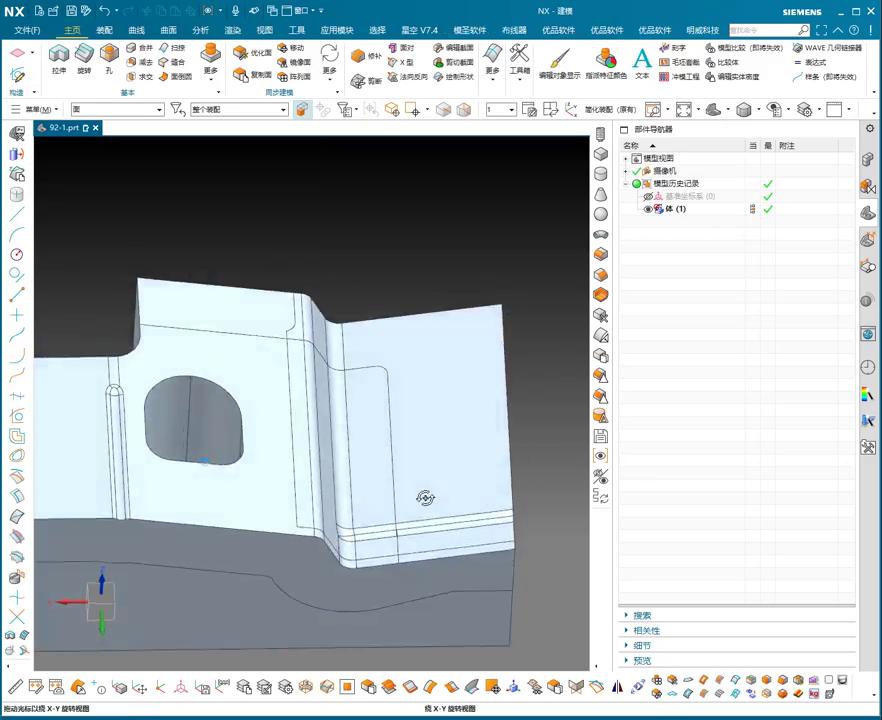Screen dimensions: 882x720
Task: Open the 文件(F) menu
Action: tap(28, 30)
